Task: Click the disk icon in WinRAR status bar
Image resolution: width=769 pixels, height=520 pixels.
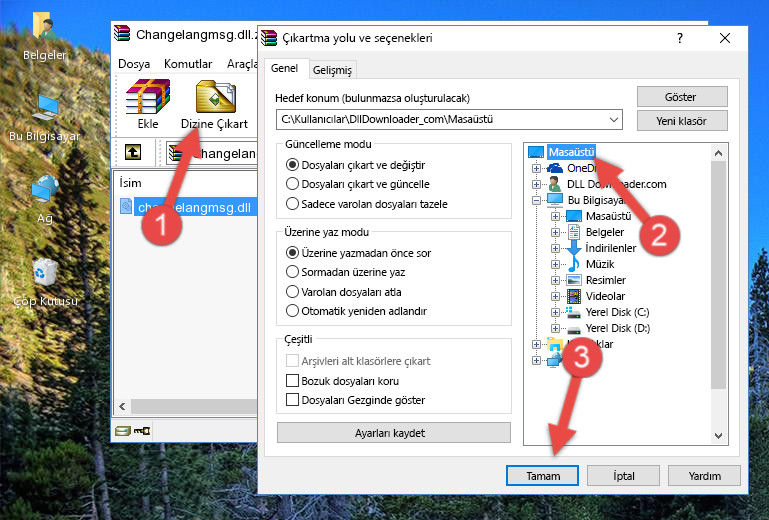Action: coord(123,431)
